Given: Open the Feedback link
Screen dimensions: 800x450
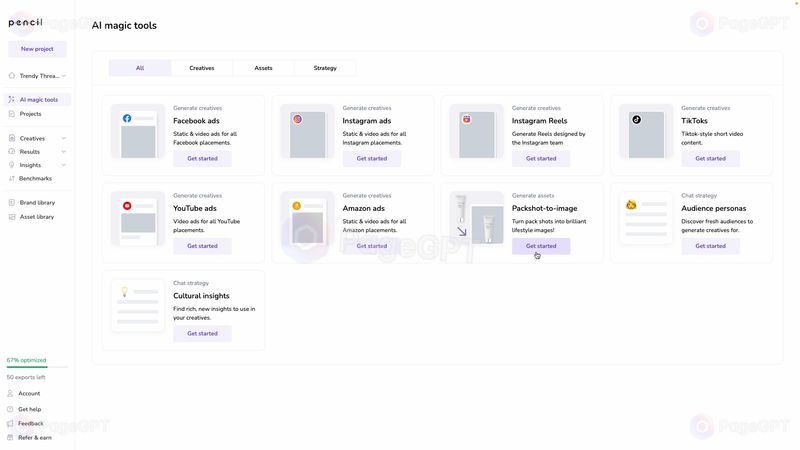Looking at the screenshot, I should point(31,423).
